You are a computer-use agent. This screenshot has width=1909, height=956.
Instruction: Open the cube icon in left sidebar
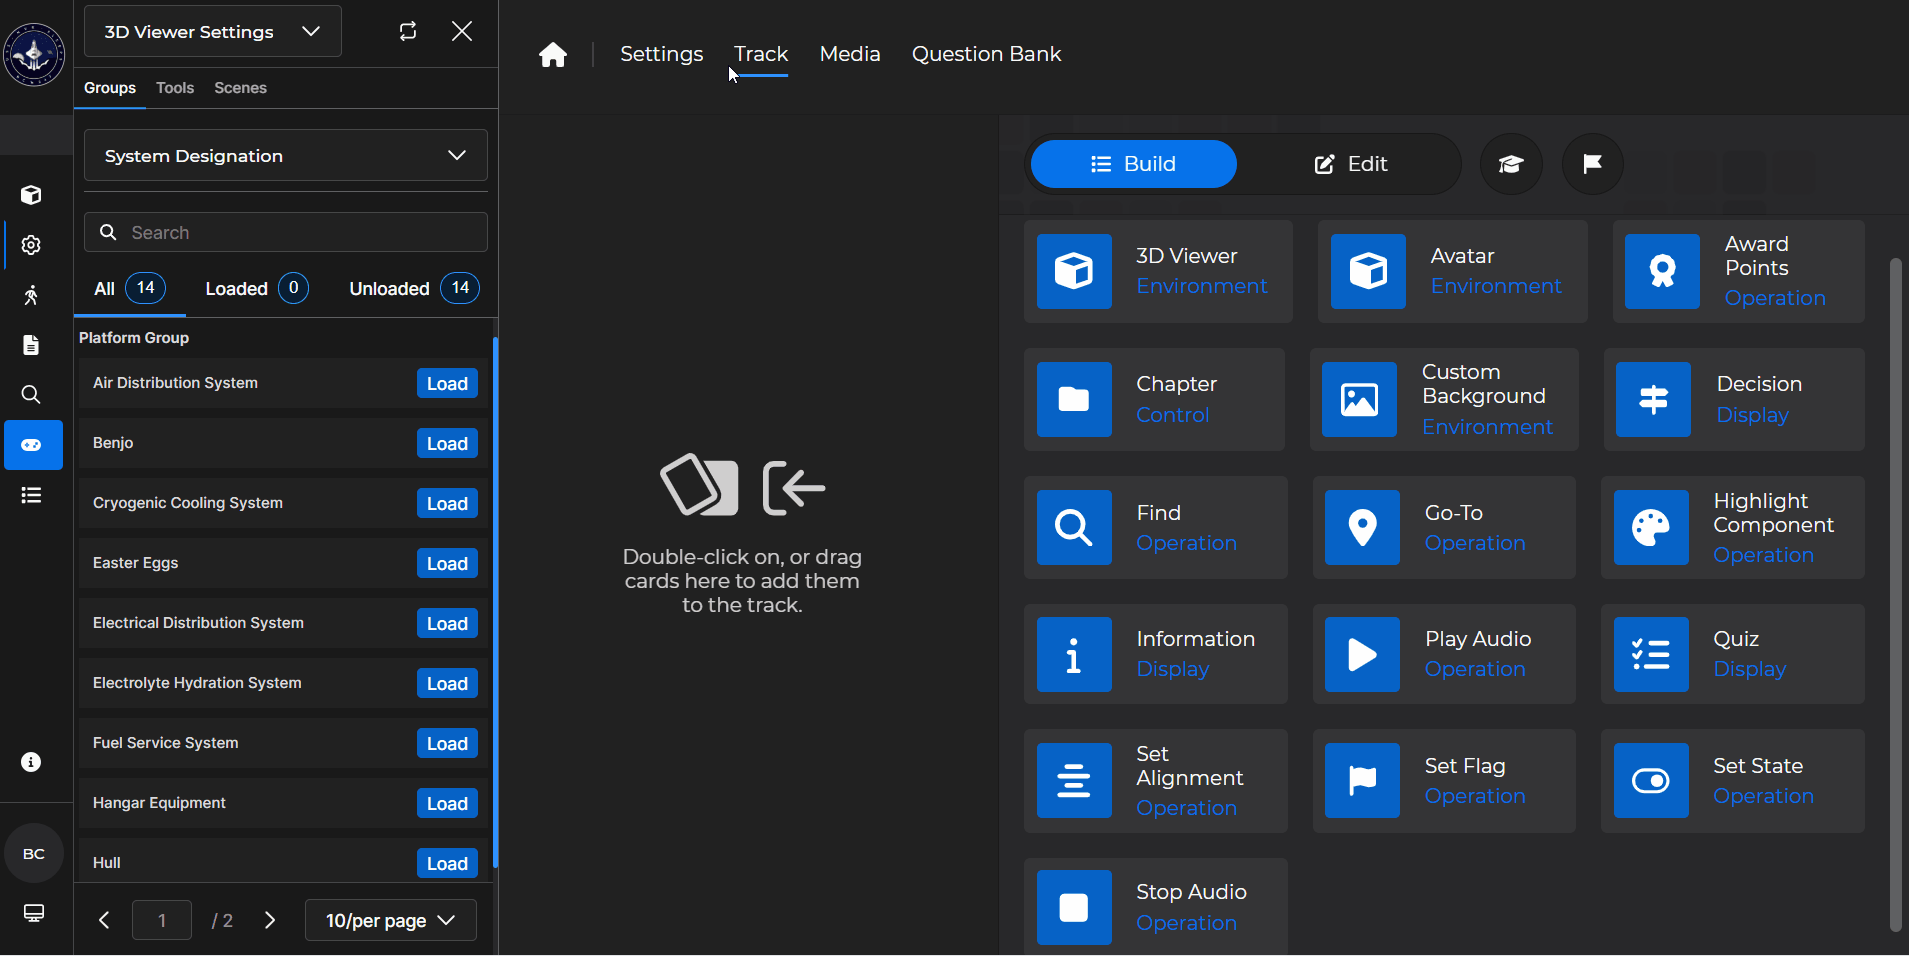coord(31,195)
